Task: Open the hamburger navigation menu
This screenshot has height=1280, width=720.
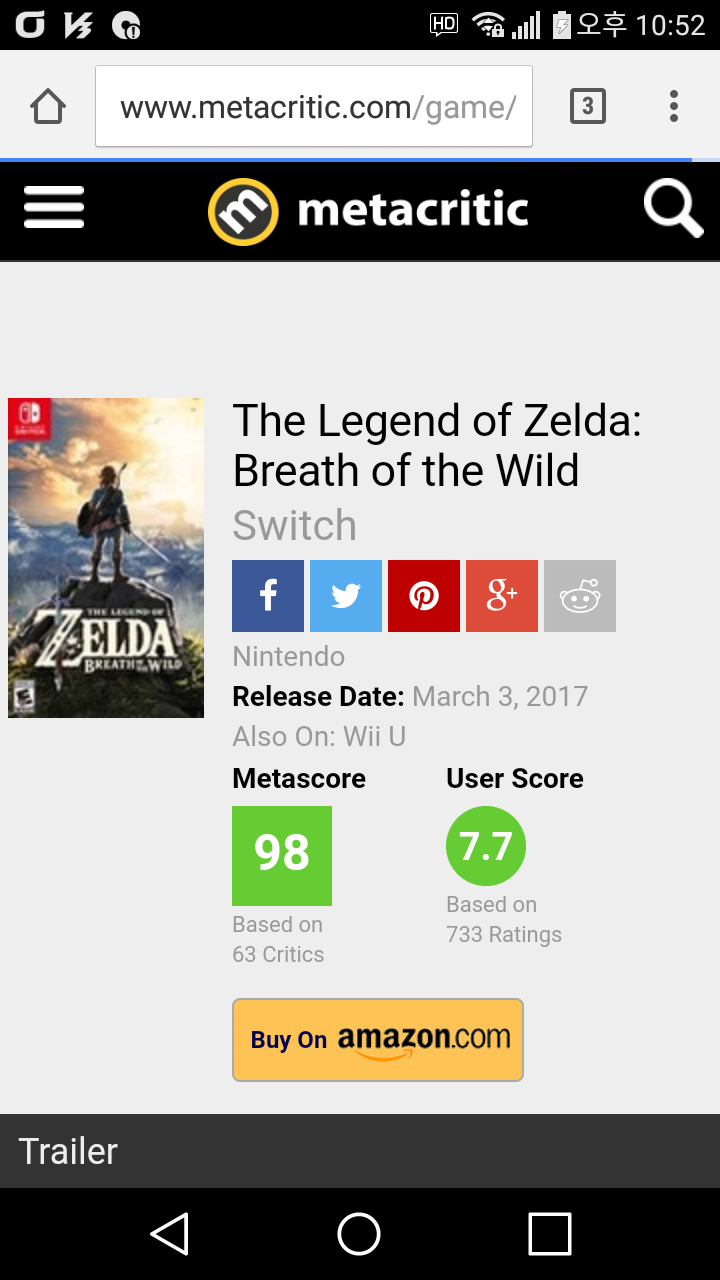Action: [x=54, y=209]
